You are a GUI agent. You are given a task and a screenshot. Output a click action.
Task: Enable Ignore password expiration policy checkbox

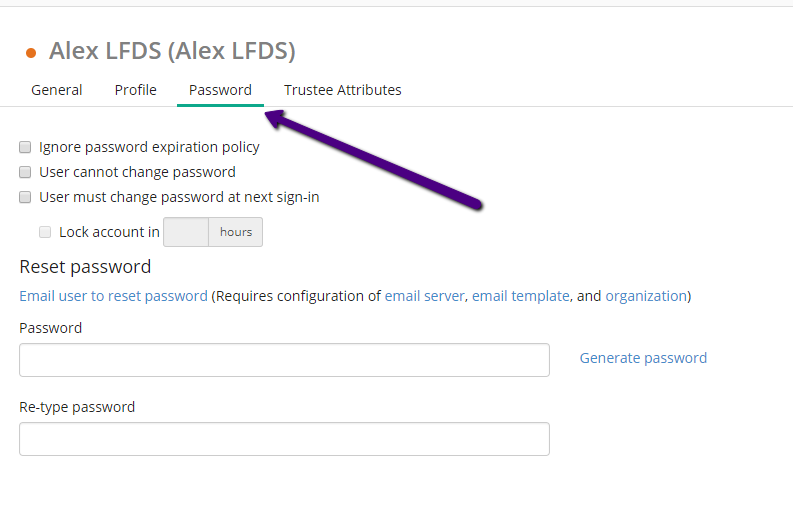click(25, 147)
